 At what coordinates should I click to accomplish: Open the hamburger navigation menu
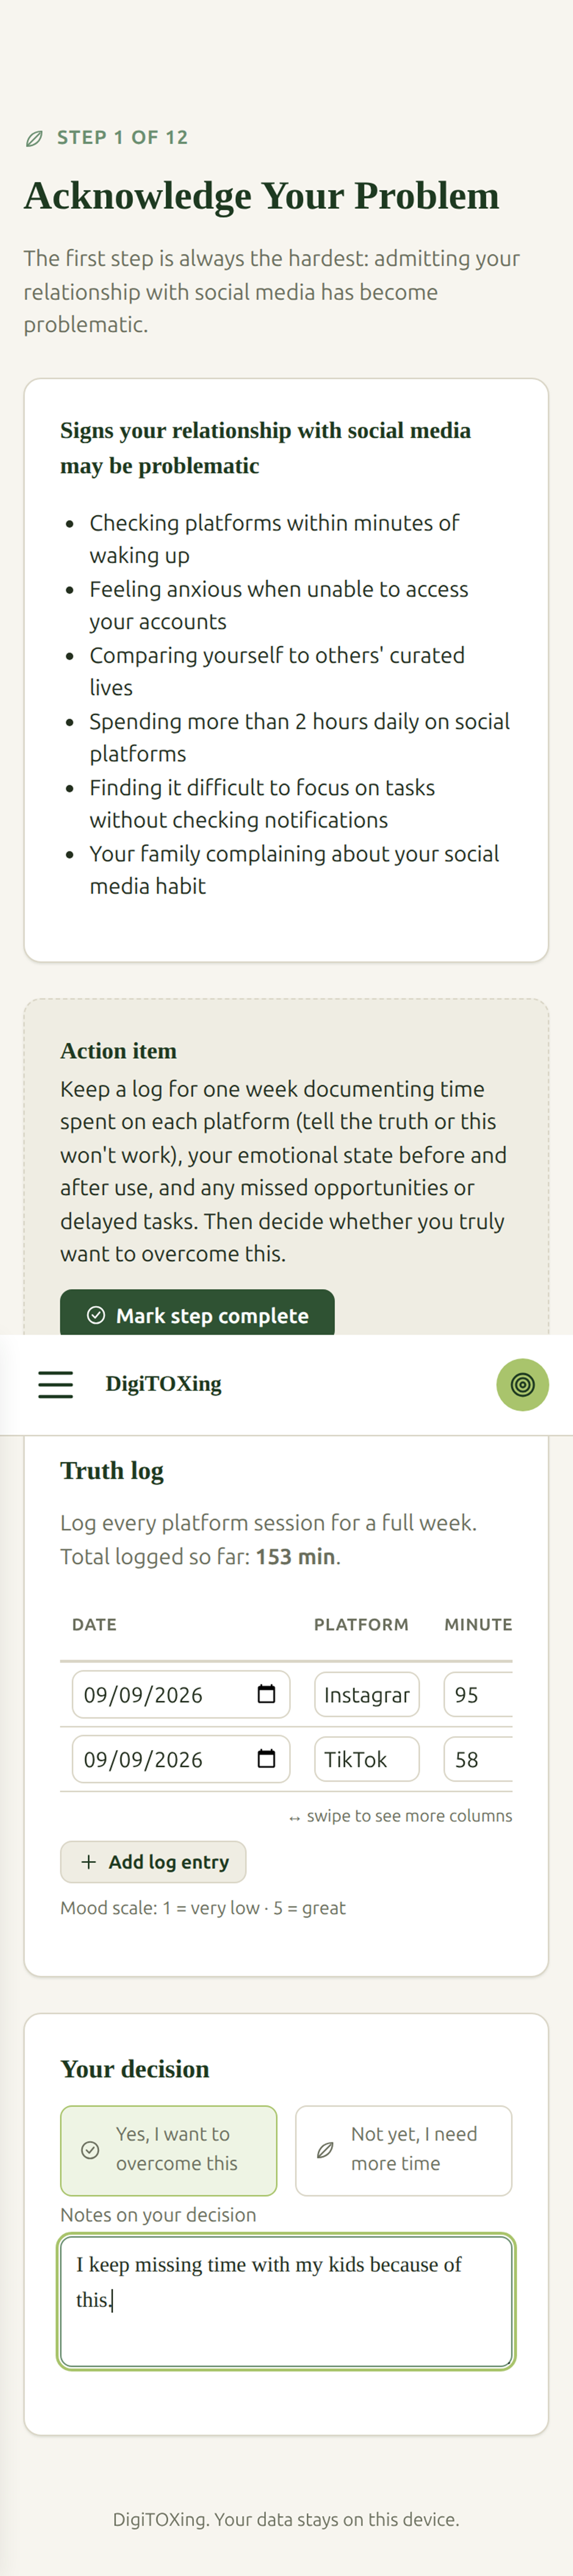(55, 1384)
